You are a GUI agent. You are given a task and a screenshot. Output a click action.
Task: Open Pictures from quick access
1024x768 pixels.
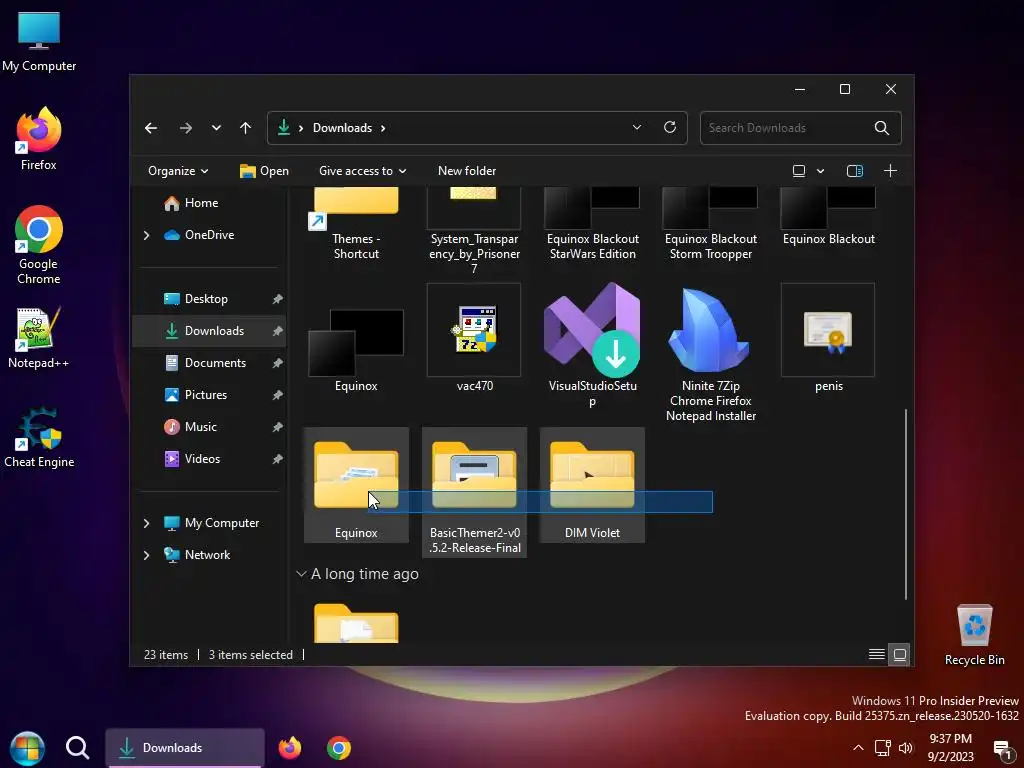(x=206, y=395)
